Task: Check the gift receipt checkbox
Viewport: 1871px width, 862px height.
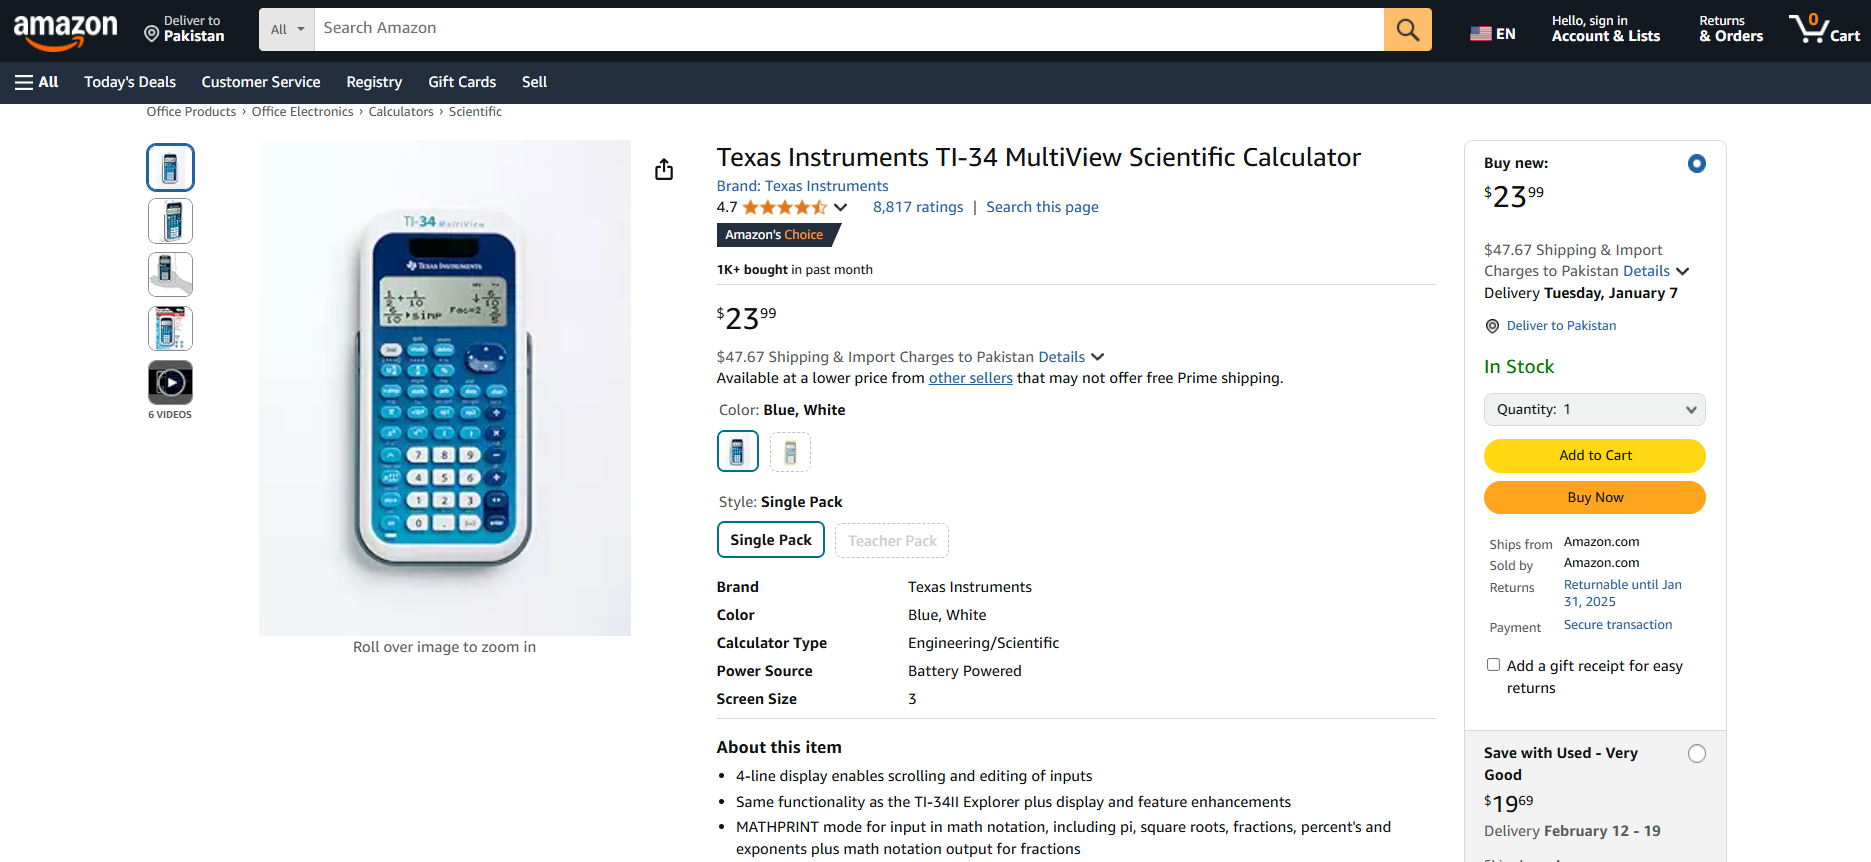Action: click(x=1493, y=665)
